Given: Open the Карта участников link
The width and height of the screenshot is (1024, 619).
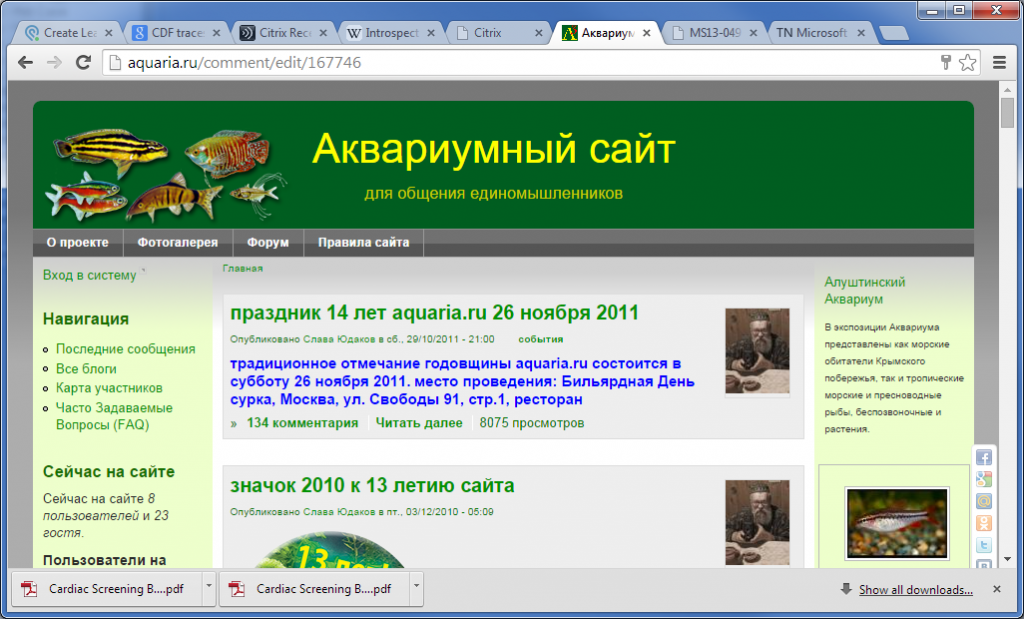Looking at the screenshot, I should point(109,388).
